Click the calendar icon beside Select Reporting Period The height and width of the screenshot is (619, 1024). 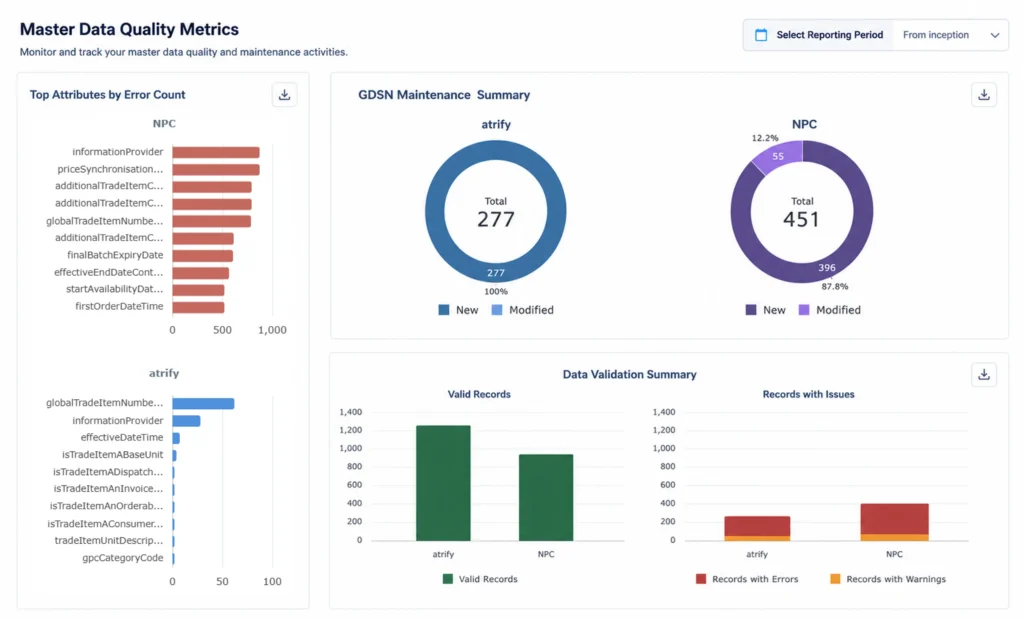761,35
